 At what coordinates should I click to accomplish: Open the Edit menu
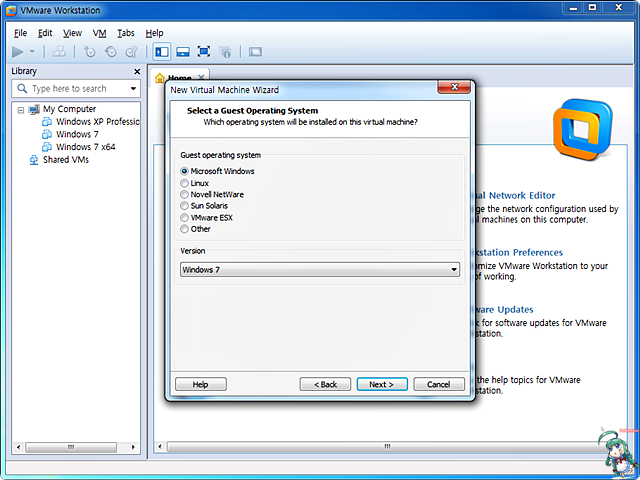point(45,33)
